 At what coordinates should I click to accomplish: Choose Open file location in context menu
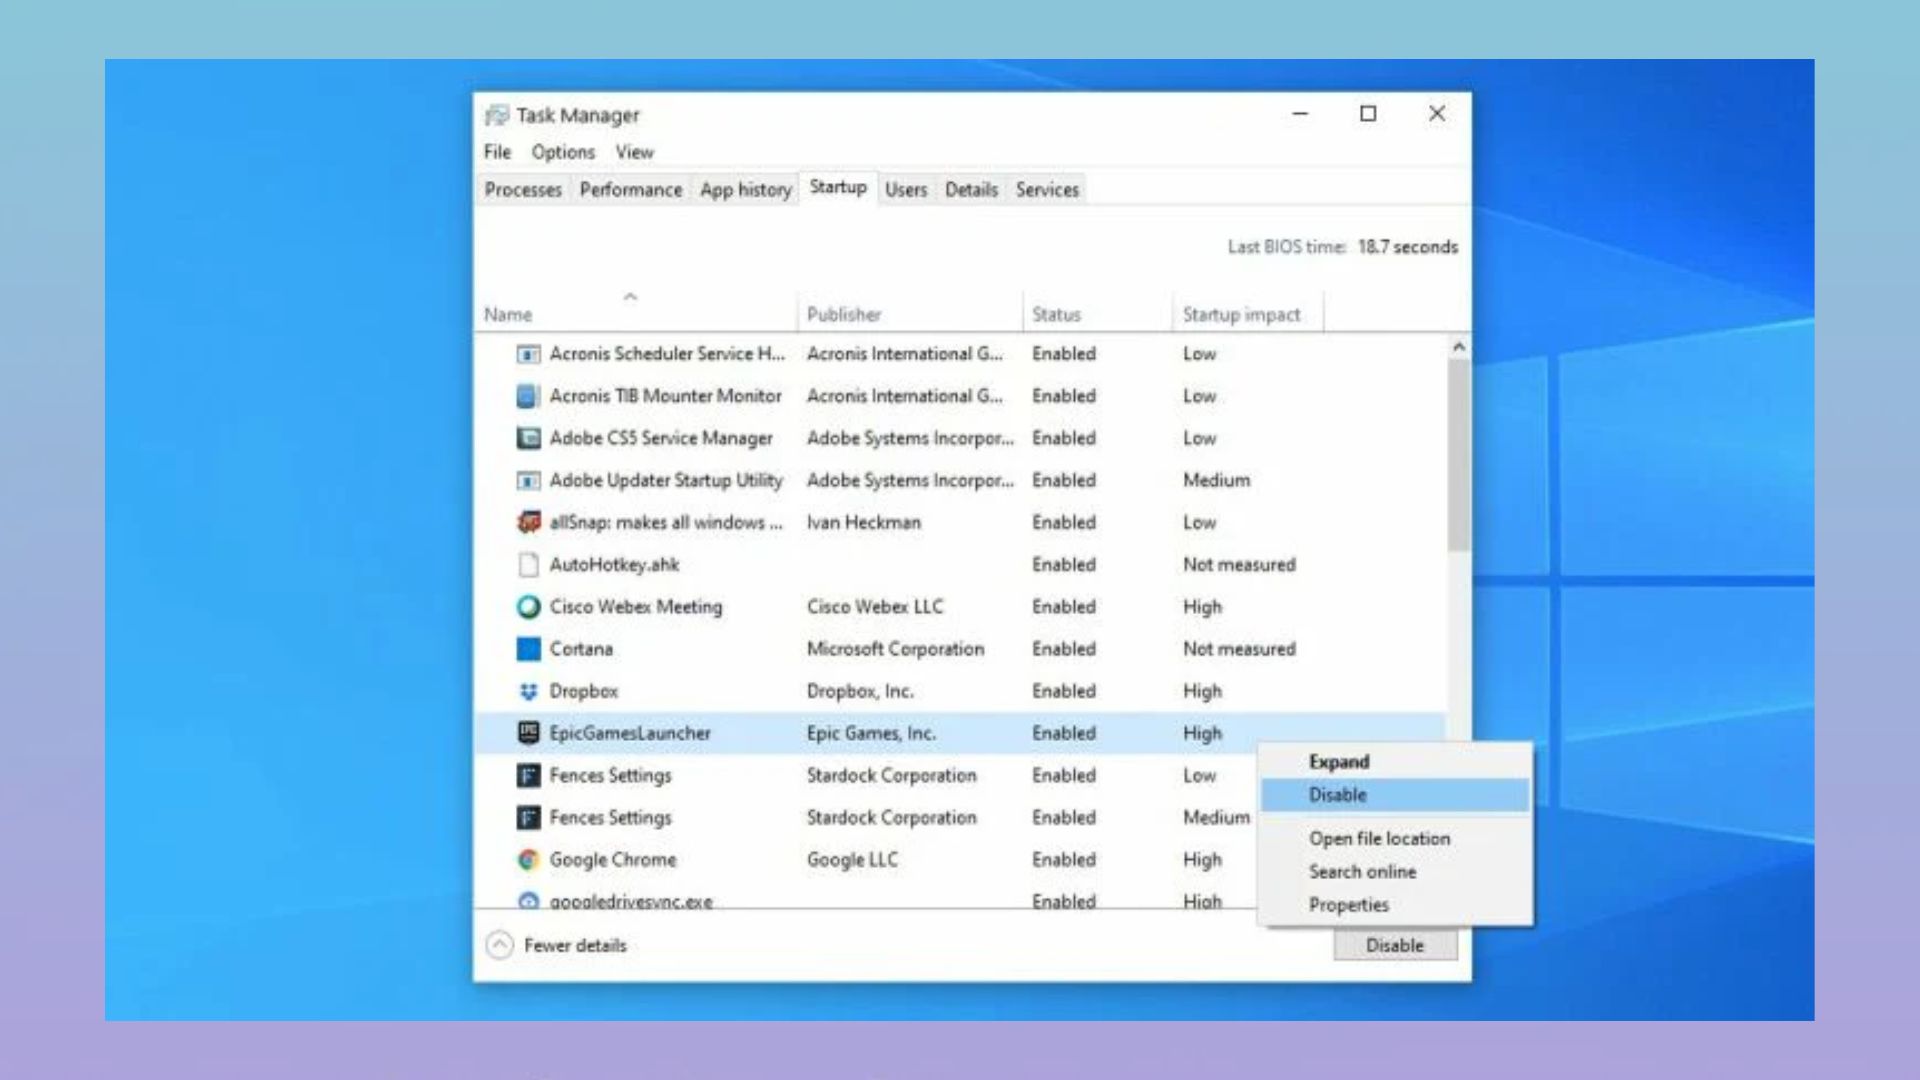click(x=1394, y=839)
